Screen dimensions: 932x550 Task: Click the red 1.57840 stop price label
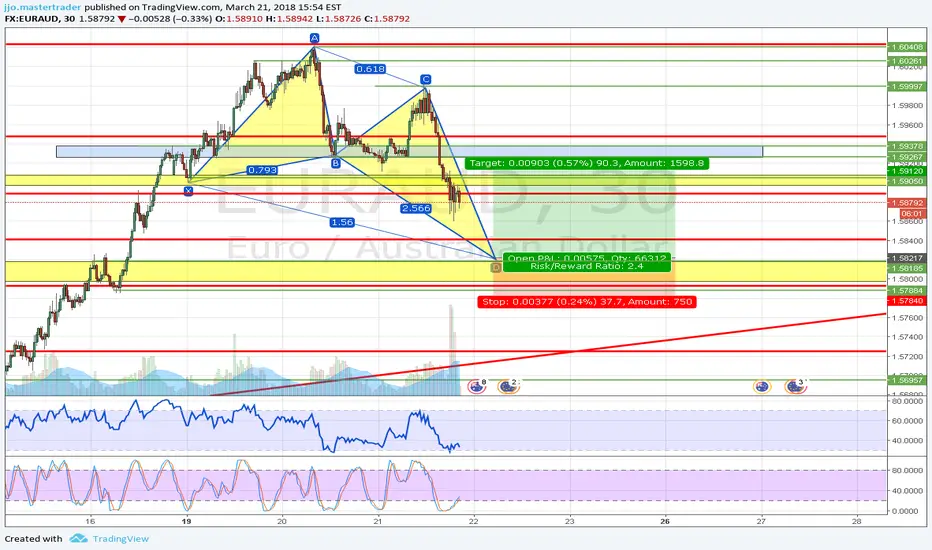[x=907, y=301]
